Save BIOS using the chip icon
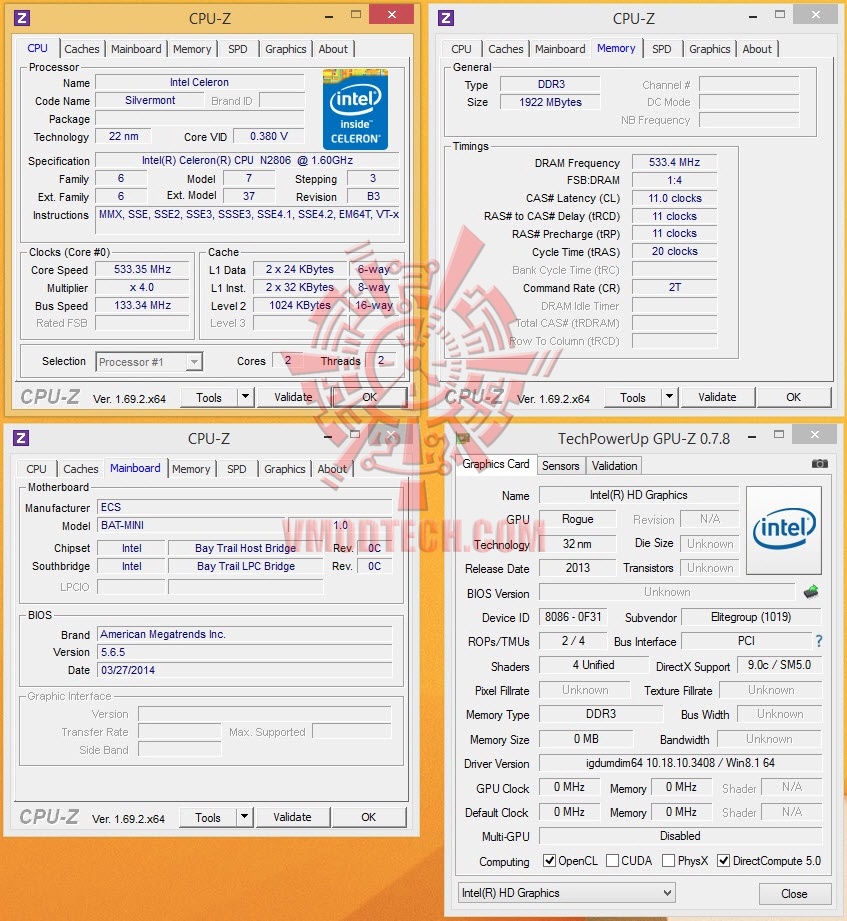Screen dimensions: 847x921 pyautogui.click(x=811, y=592)
